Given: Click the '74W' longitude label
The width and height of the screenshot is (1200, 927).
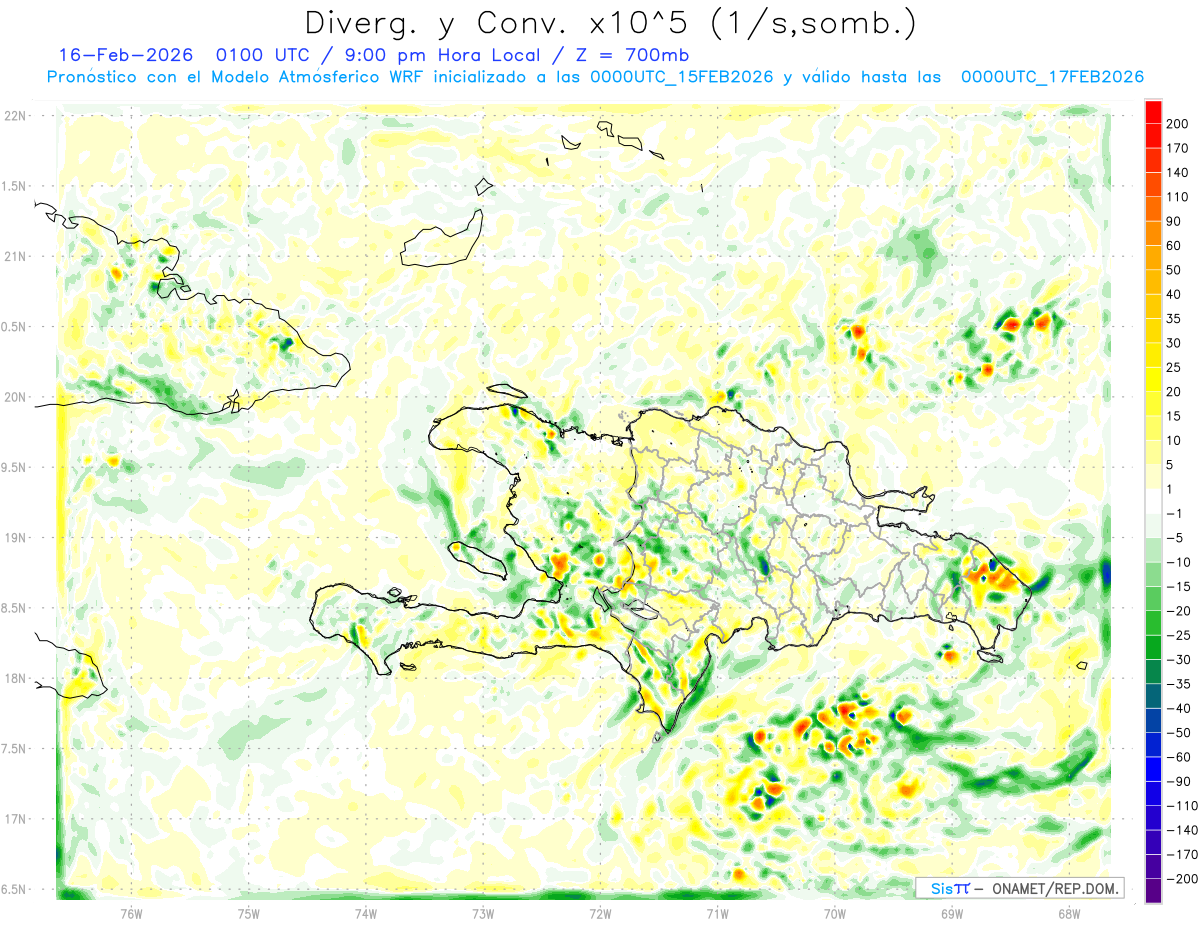Looking at the screenshot, I should [x=365, y=913].
